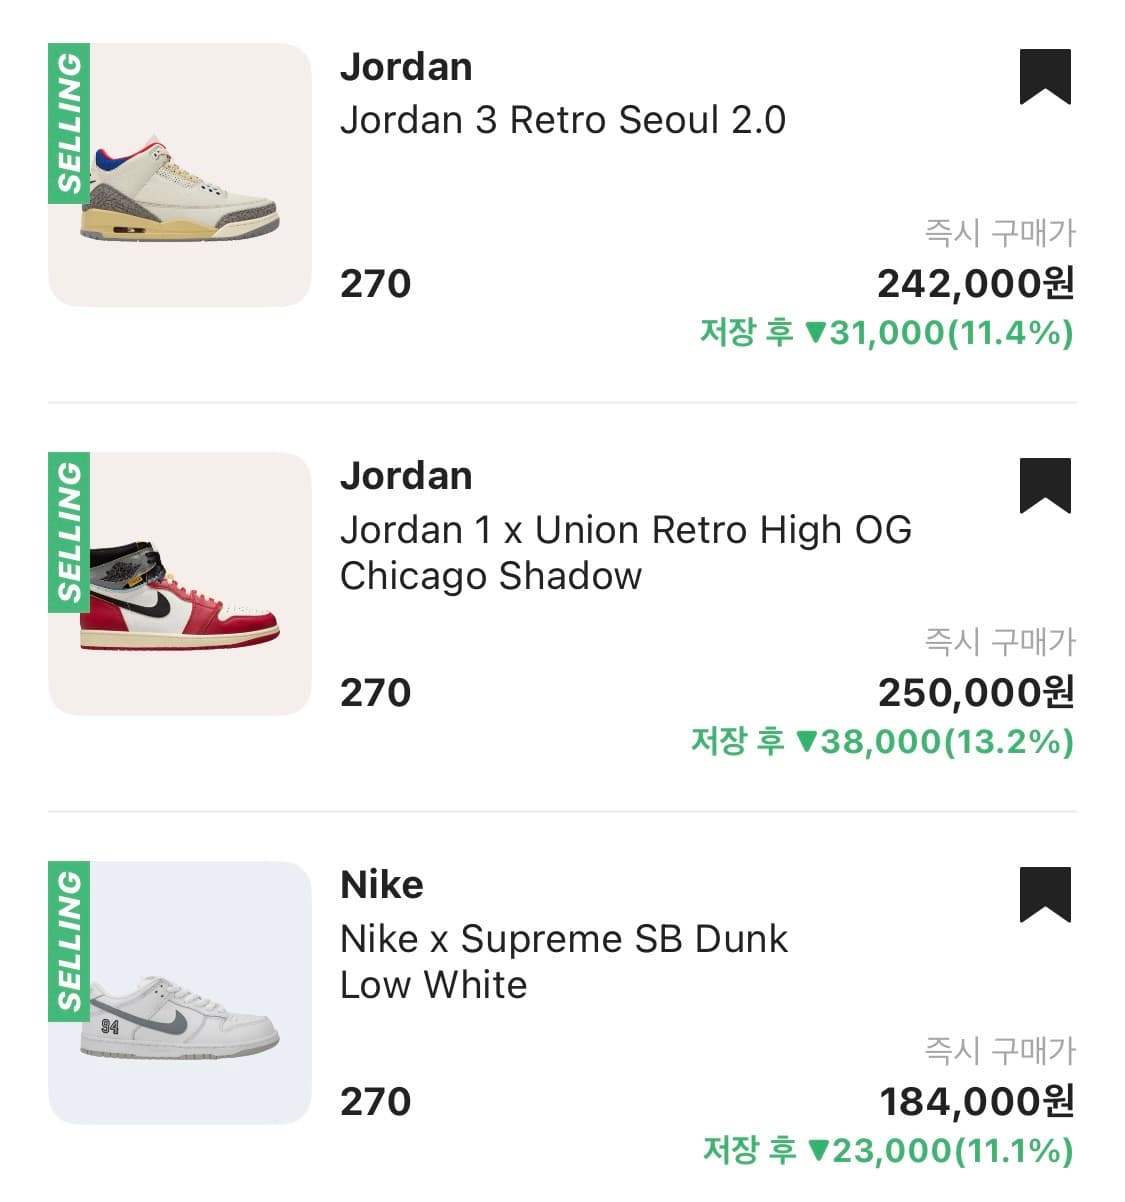Screen dimensions: 1125x1202
Task: Remove bookmark on Nike Supreme SB Dunk Low
Action: pos(1045,894)
